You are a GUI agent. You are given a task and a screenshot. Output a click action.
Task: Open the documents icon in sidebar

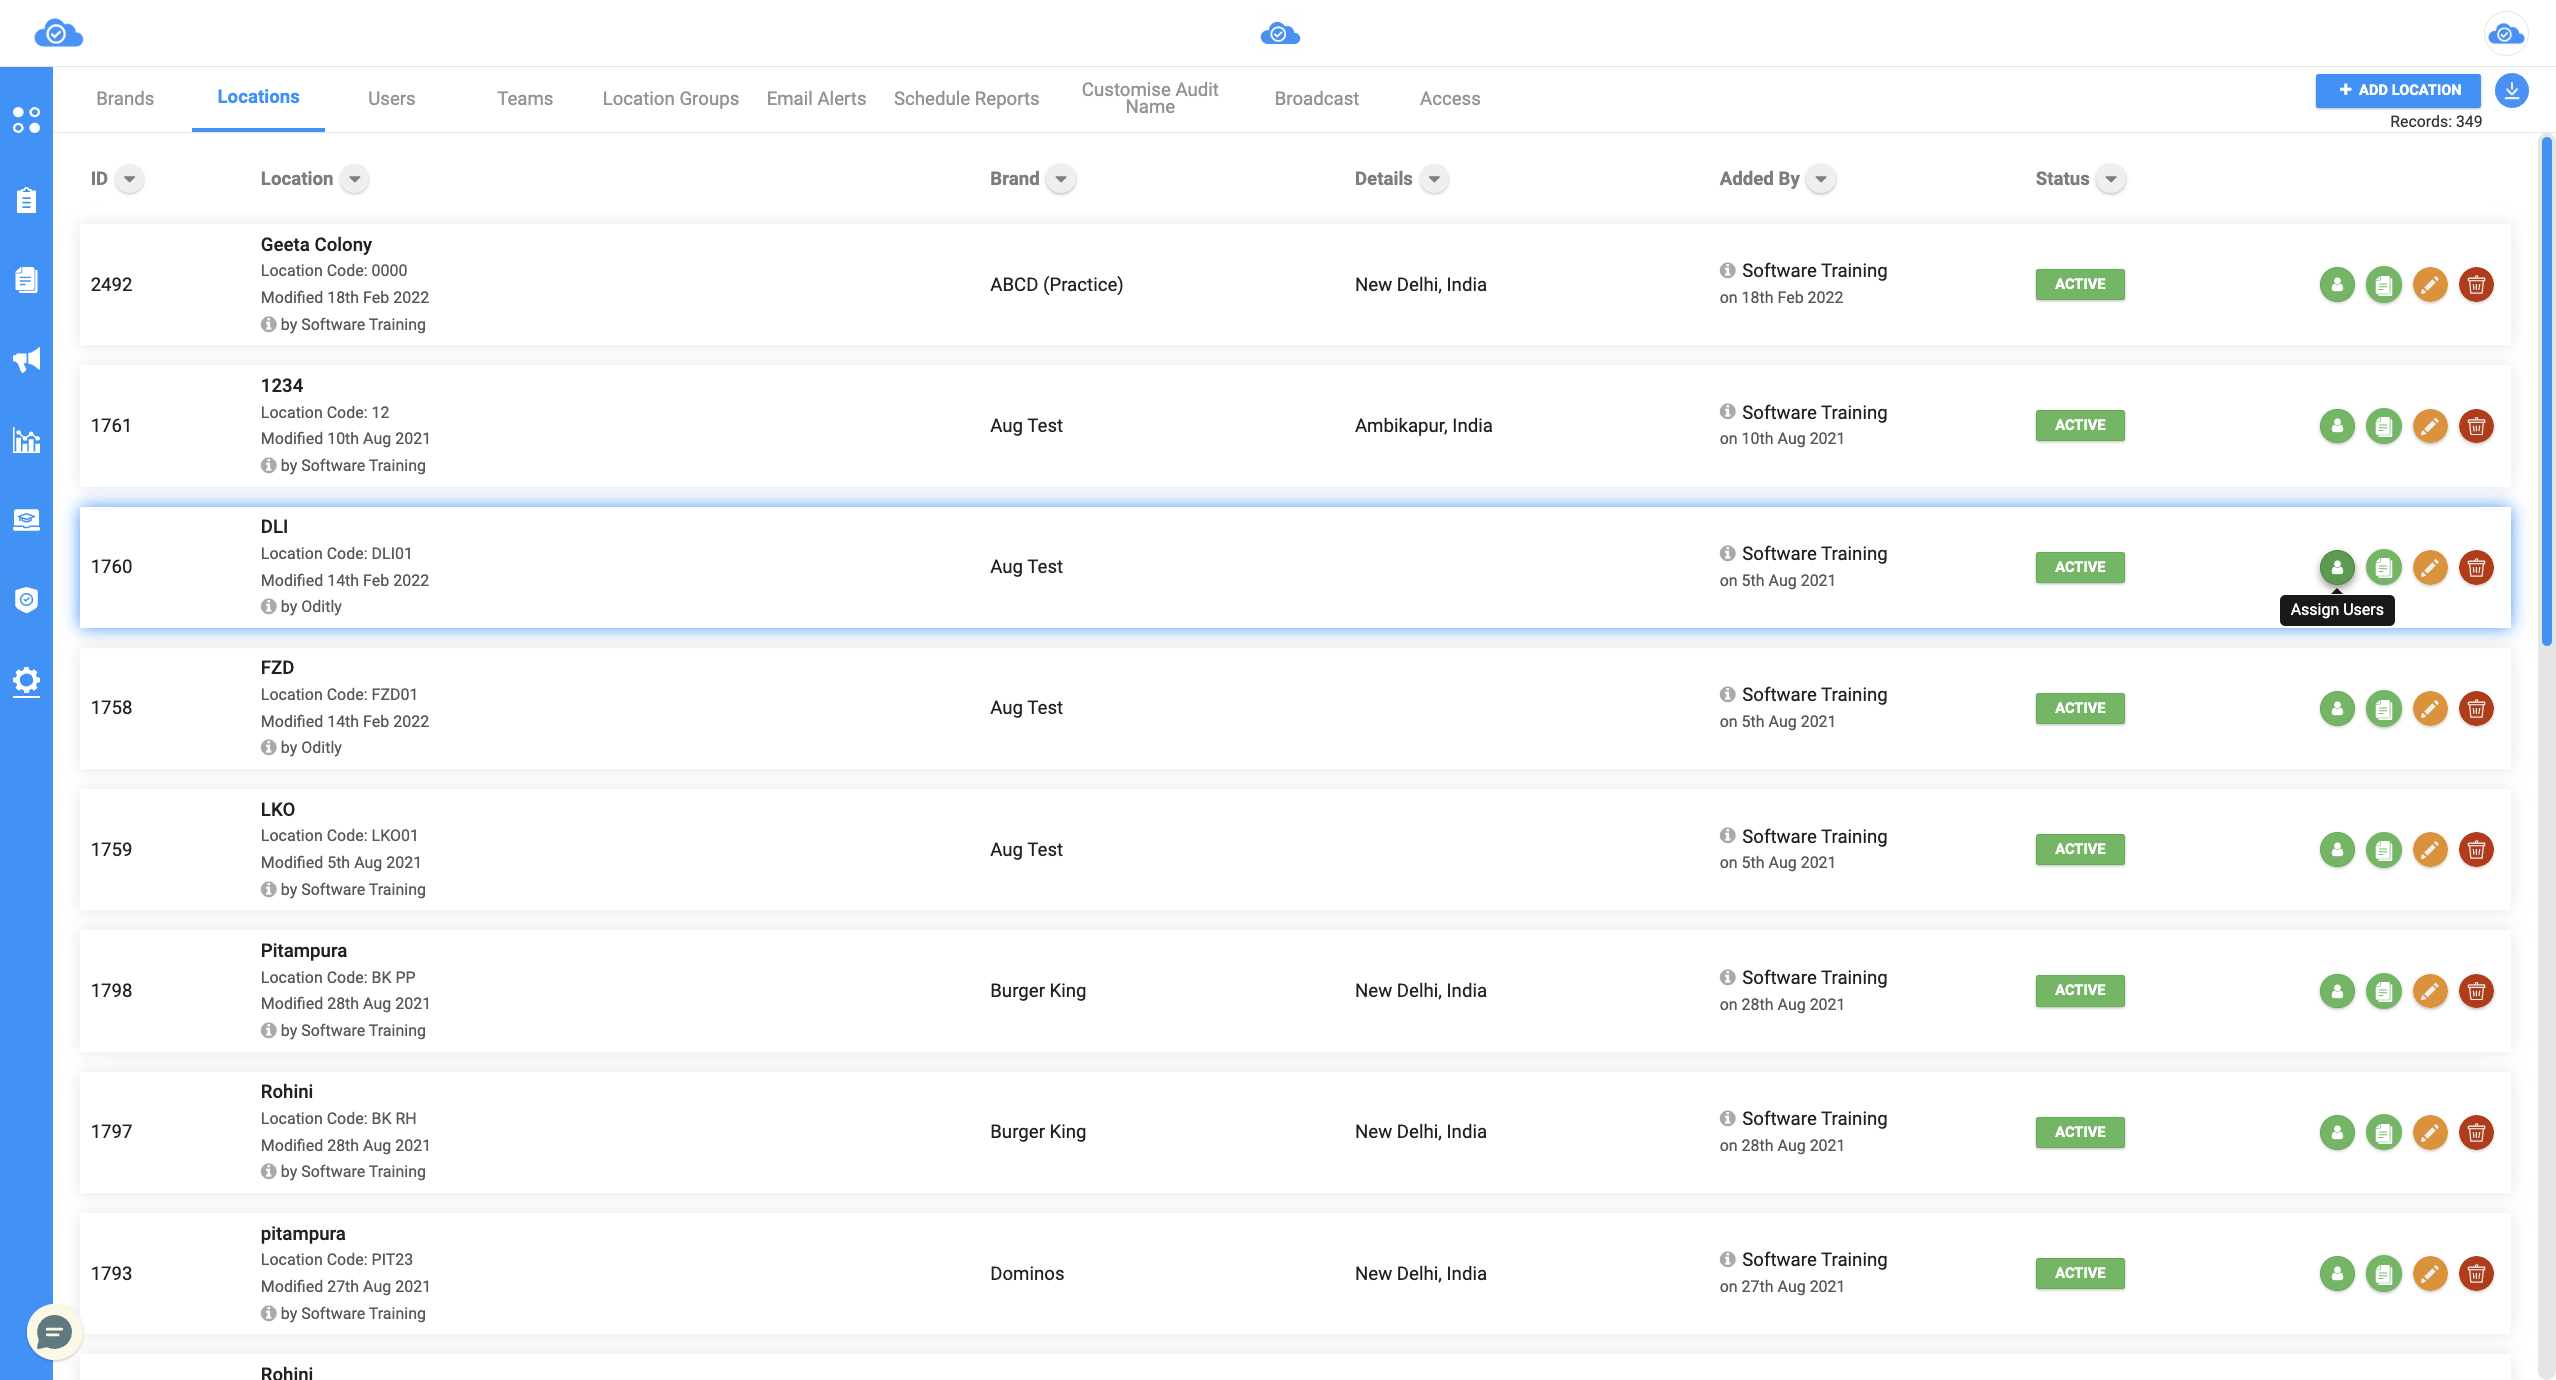pyautogui.click(x=26, y=280)
